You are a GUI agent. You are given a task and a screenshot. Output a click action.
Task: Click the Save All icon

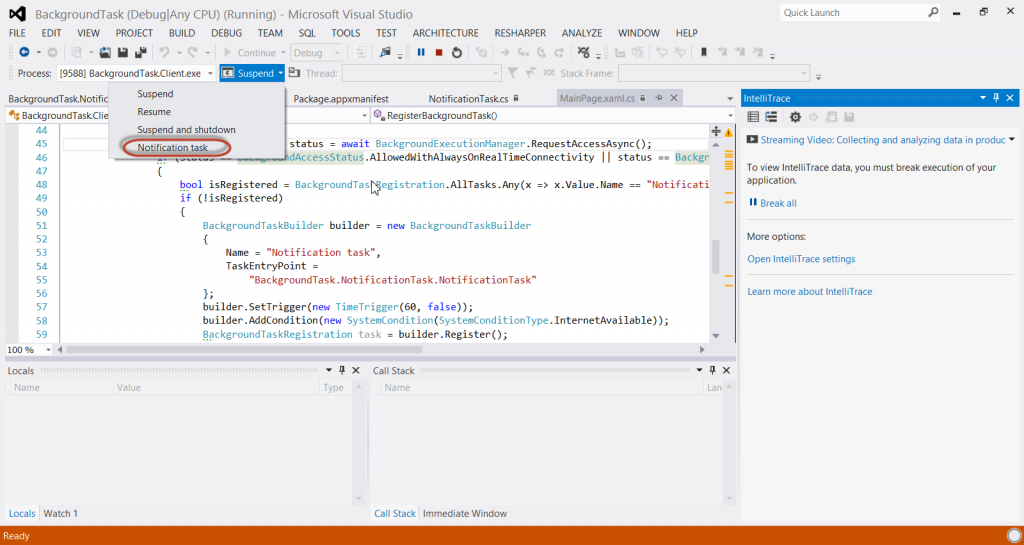(140, 53)
